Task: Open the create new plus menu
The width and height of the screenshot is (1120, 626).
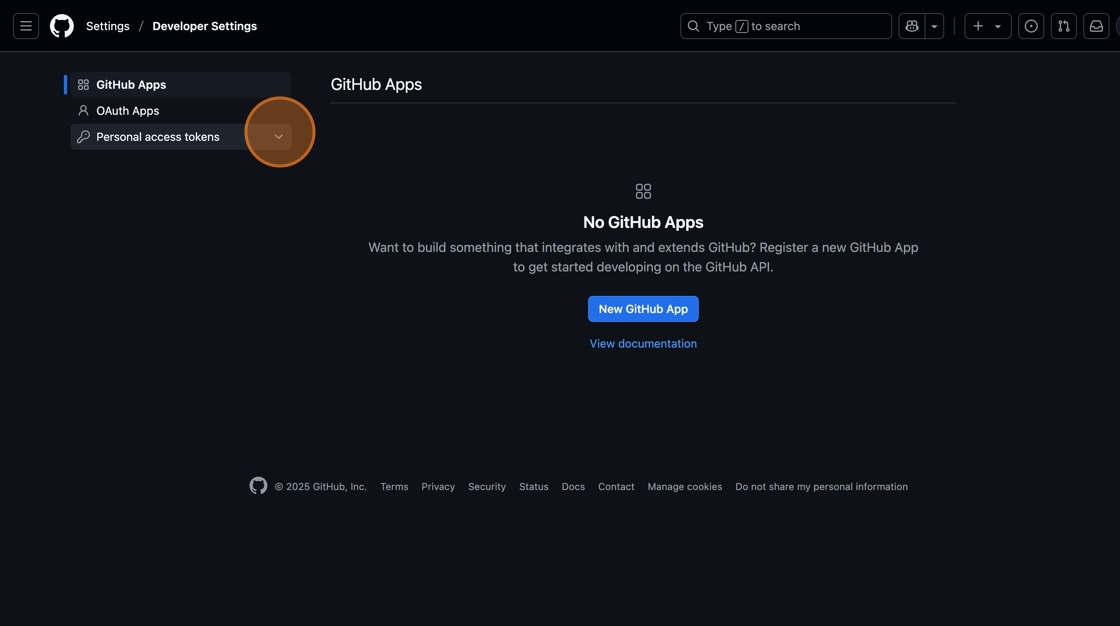Action: 987,26
